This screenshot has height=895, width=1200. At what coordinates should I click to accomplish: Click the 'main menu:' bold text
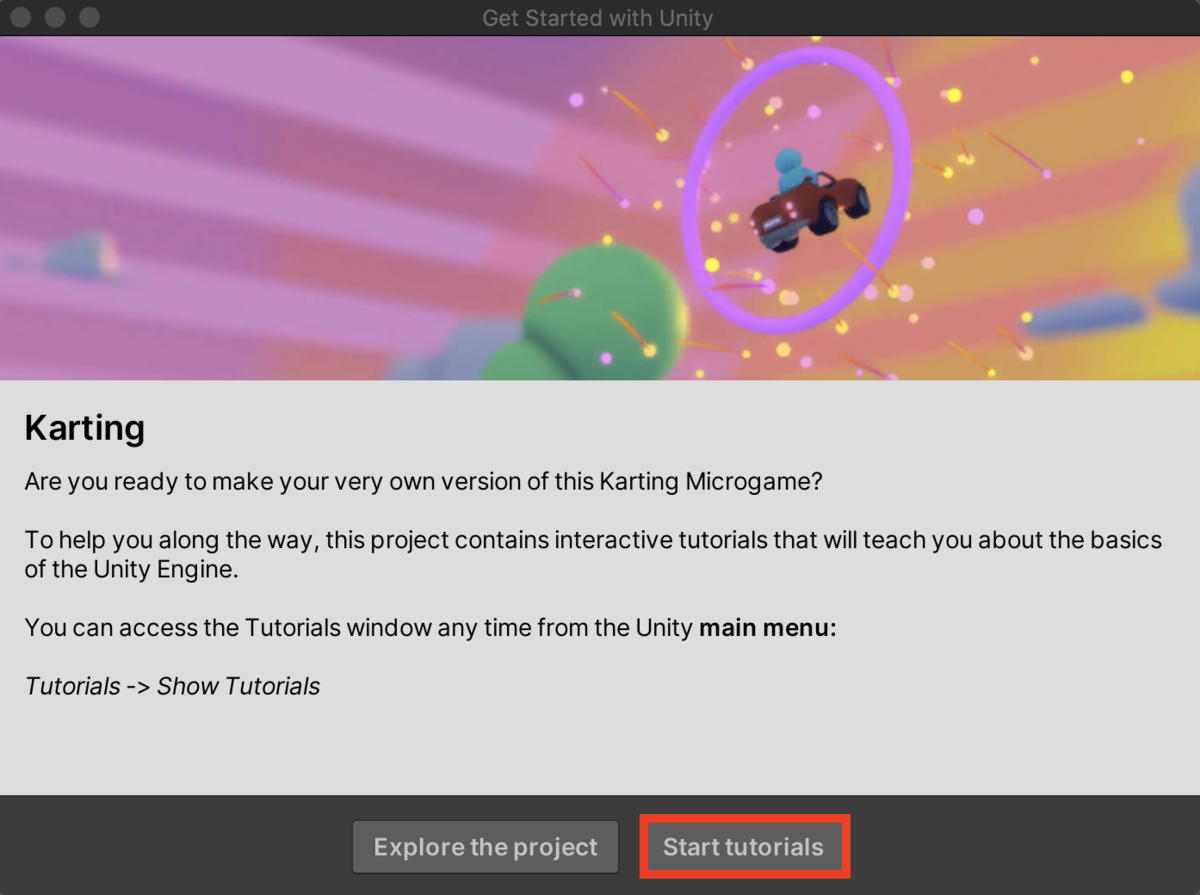[767, 628]
